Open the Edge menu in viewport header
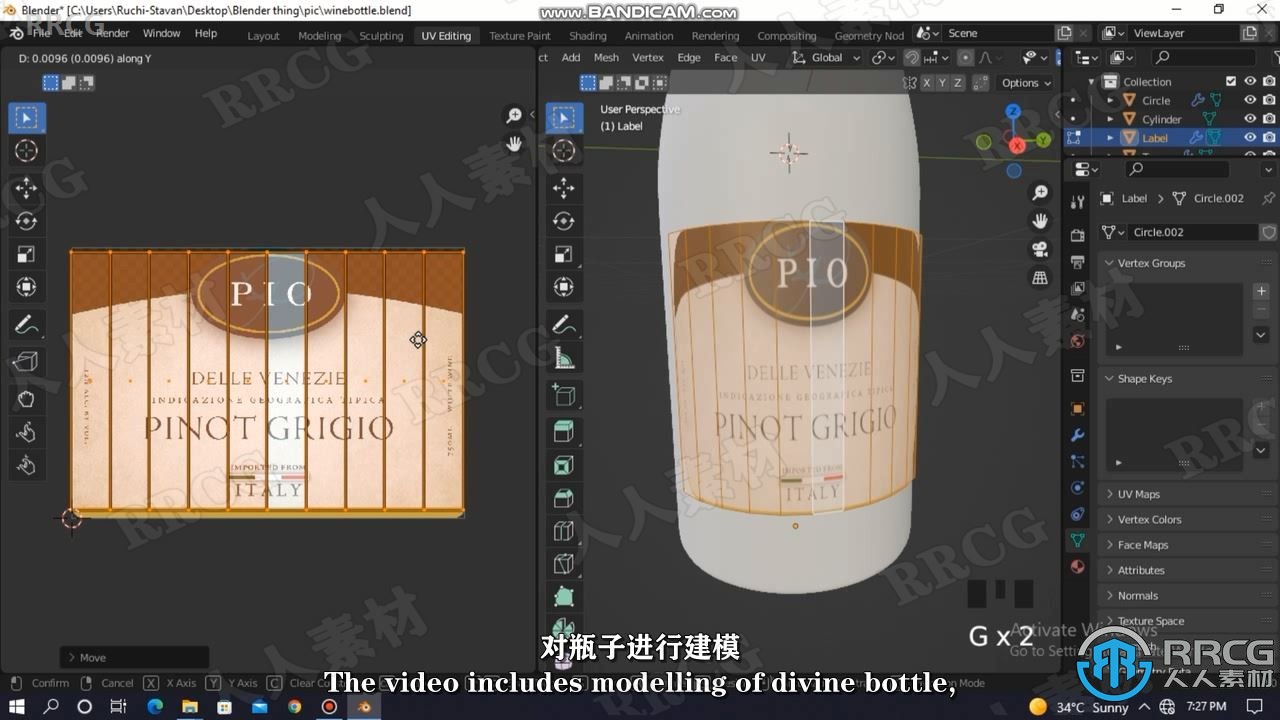This screenshot has width=1280, height=720. coord(689,58)
